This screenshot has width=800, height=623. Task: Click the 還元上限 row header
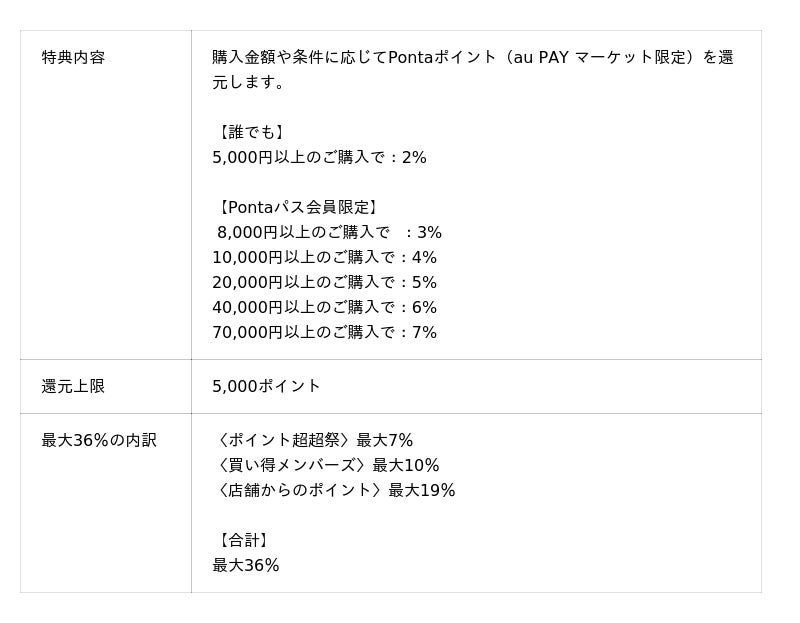(x=73, y=386)
